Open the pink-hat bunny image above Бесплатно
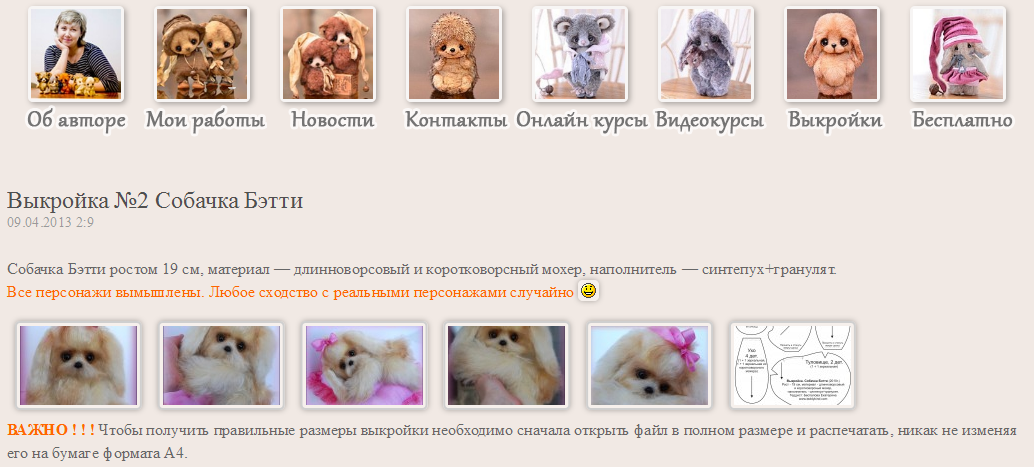The width and height of the screenshot is (1034, 467). 958,54
